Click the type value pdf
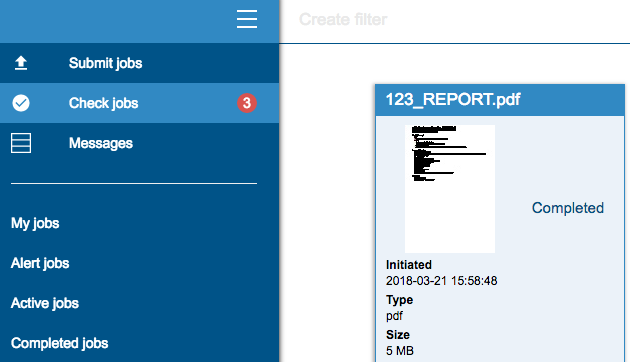 [394, 316]
